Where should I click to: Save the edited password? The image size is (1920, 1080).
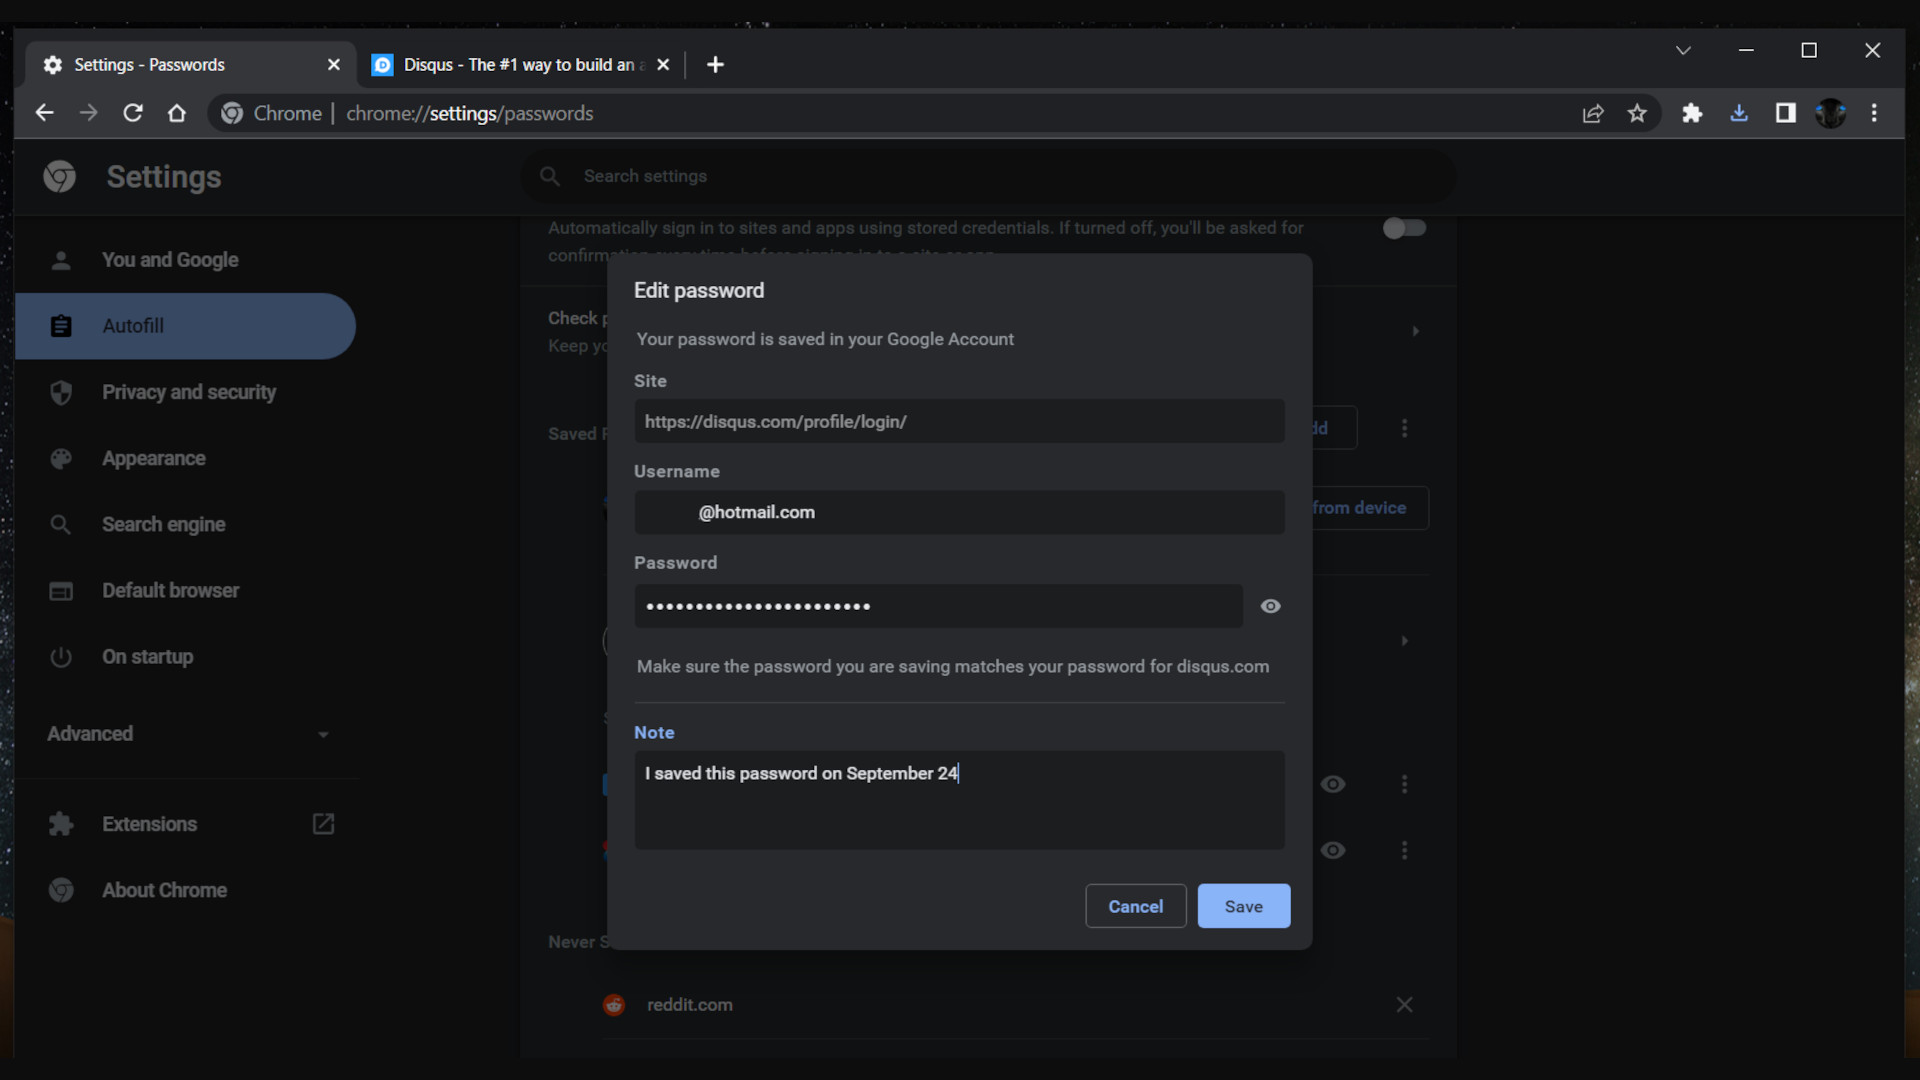pos(1244,906)
